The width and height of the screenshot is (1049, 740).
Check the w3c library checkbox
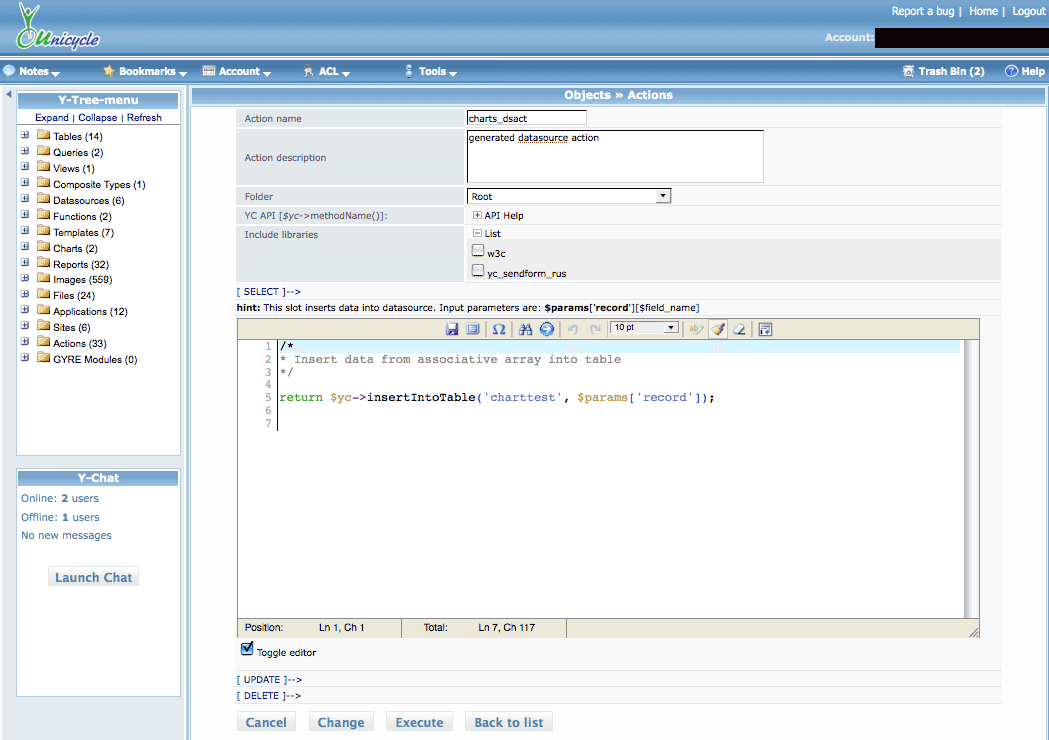tap(478, 251)
